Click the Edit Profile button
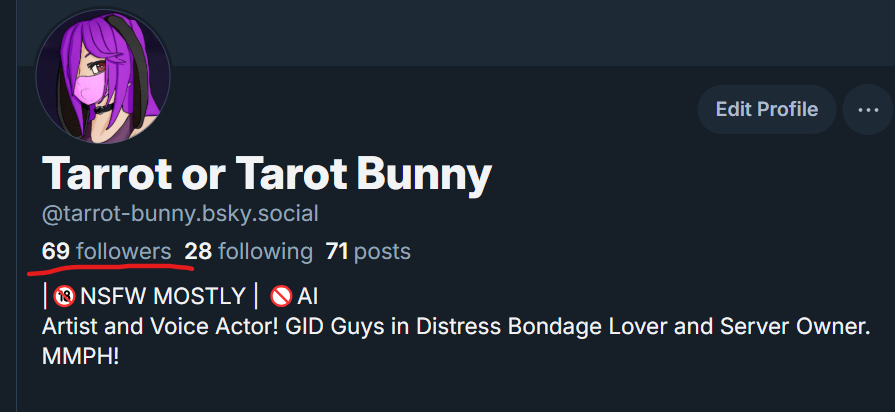 point(767,110)
